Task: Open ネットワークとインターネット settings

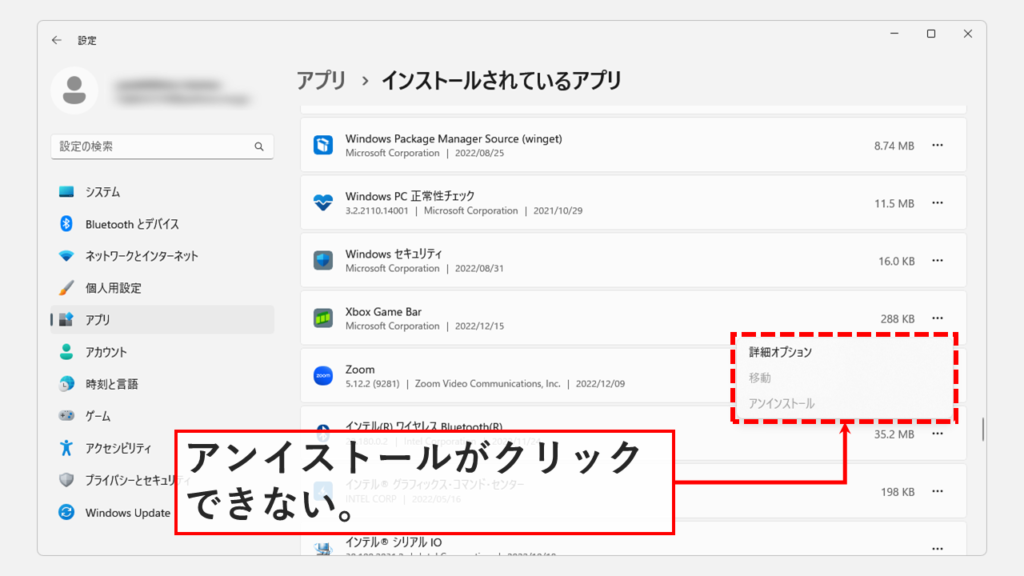Action: 162,256
